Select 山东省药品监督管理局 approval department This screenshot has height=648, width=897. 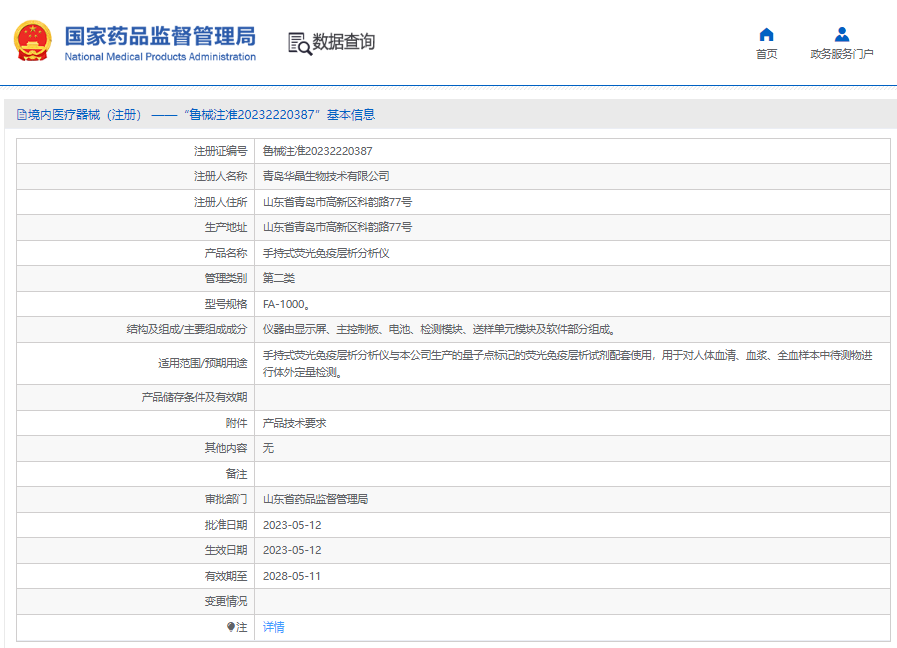click(x=315, y=499)
